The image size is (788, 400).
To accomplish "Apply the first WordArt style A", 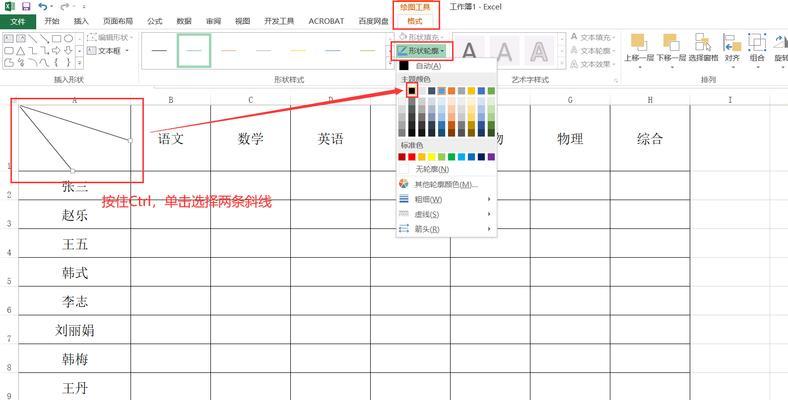I will (x=469, y=51).
